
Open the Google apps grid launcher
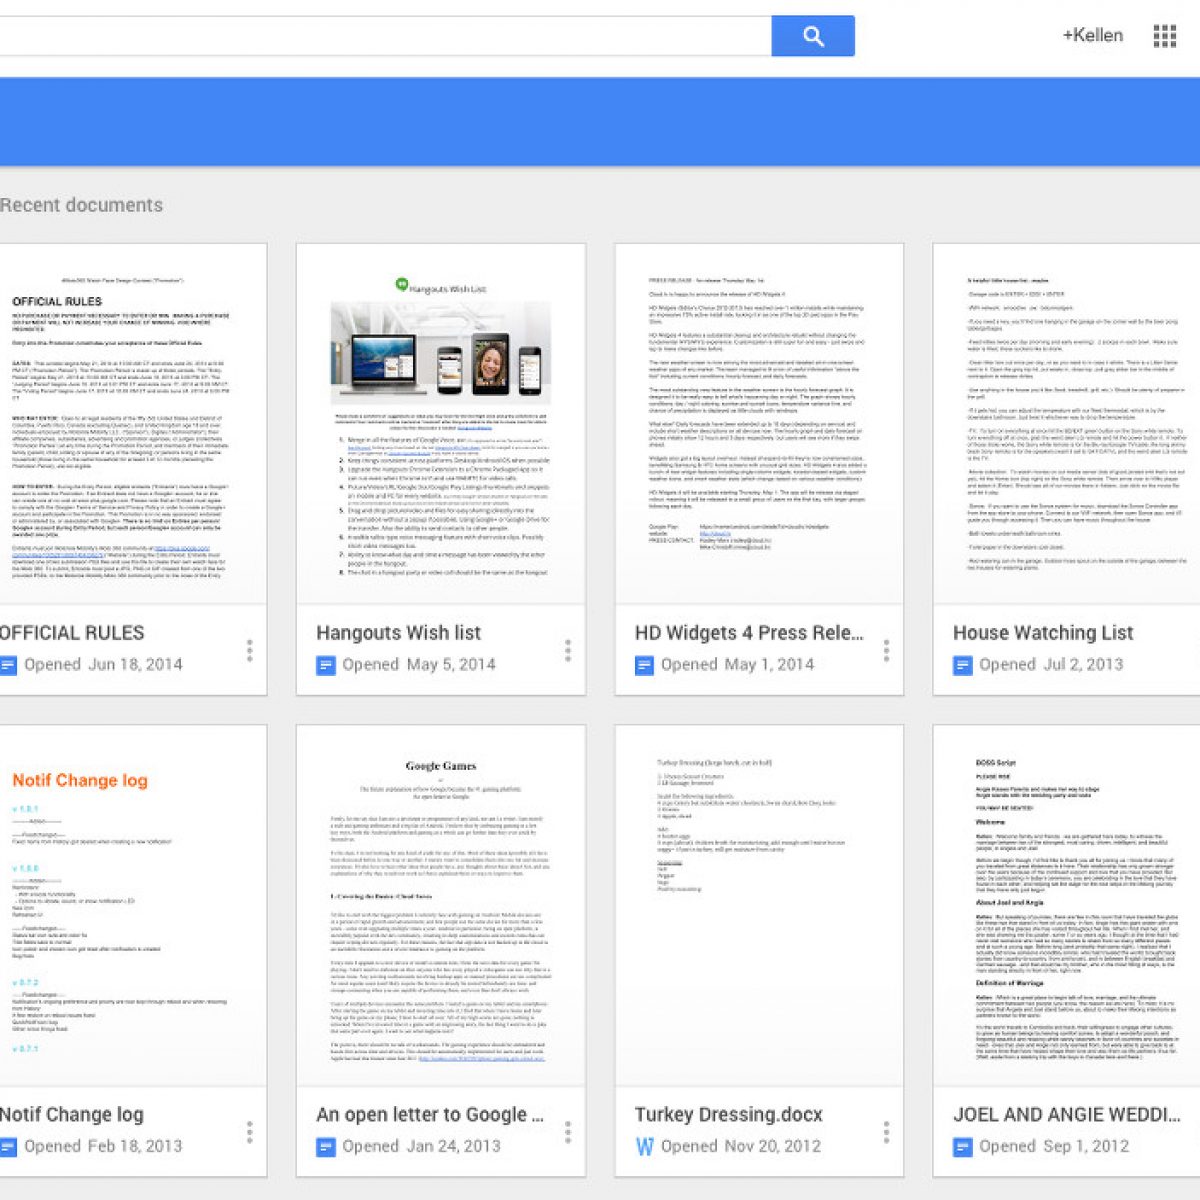1164,36
